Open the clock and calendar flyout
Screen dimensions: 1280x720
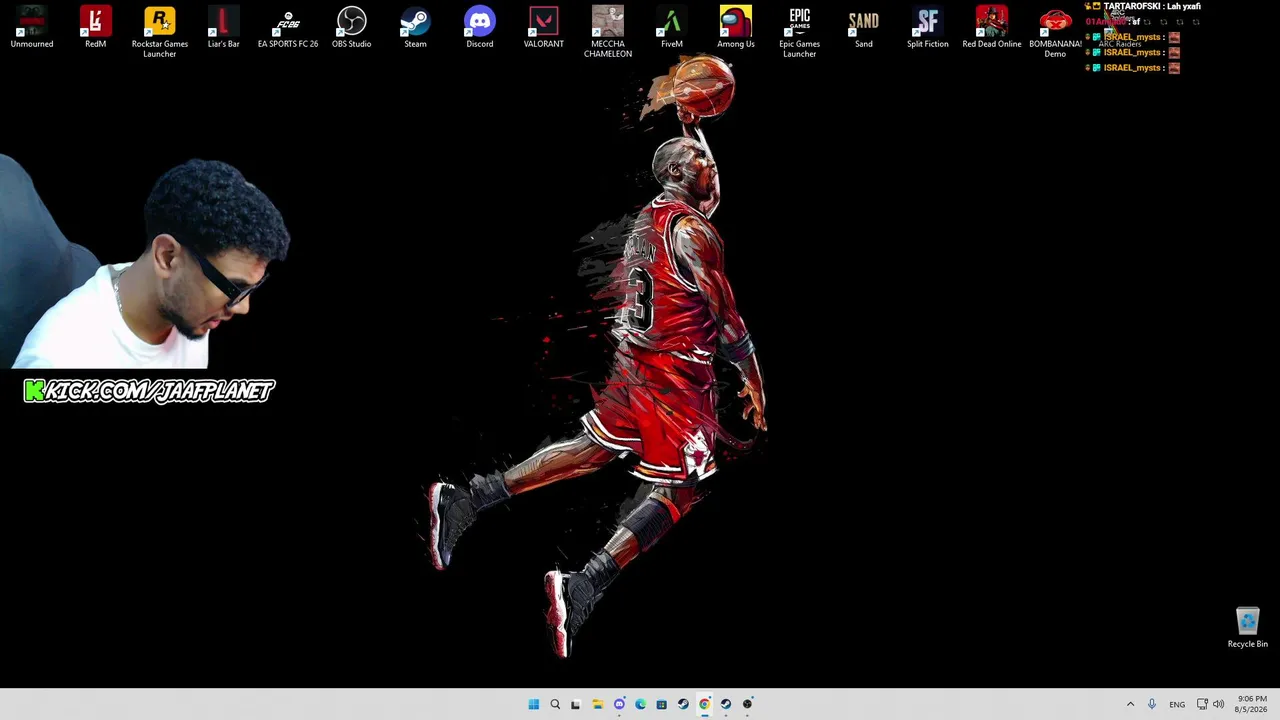1252,704
